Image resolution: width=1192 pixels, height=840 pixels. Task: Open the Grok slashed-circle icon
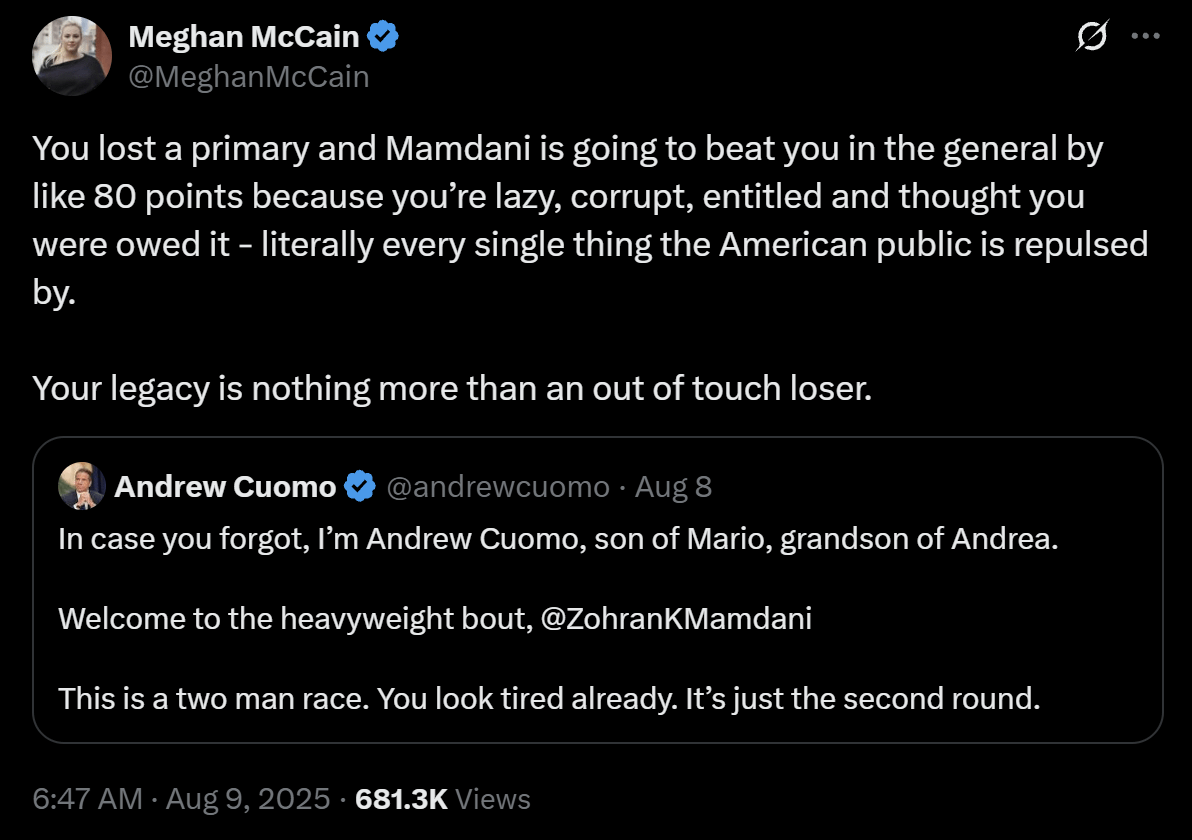tap(1092, 36)
